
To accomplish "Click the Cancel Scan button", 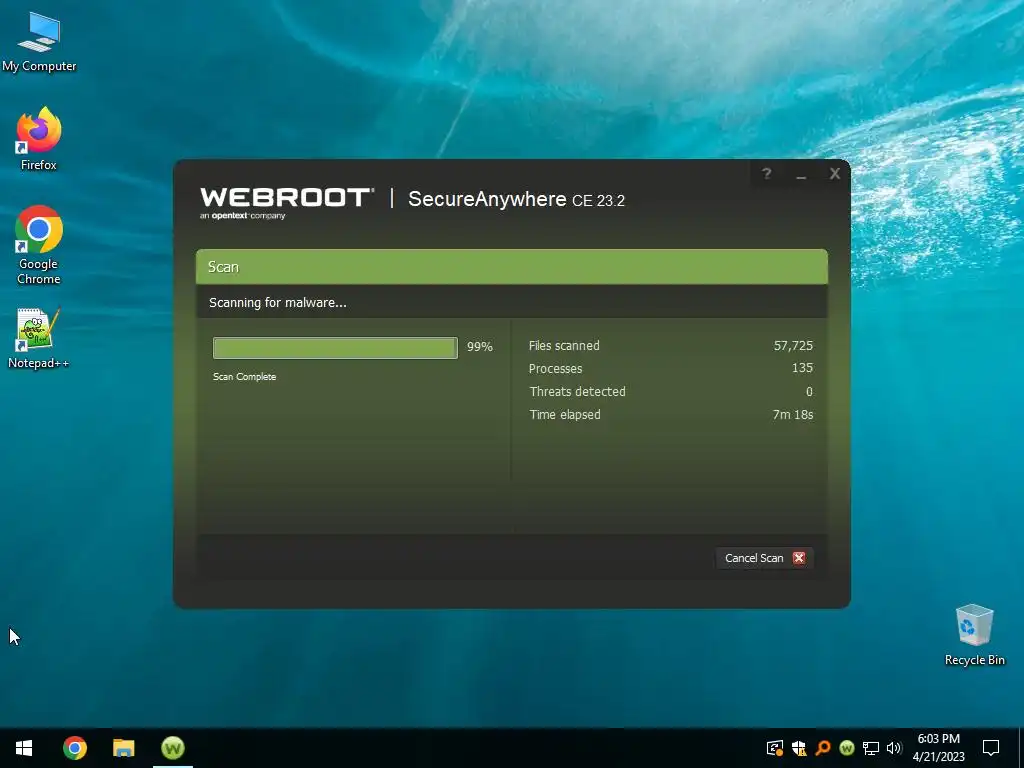I will click(765, 558).
